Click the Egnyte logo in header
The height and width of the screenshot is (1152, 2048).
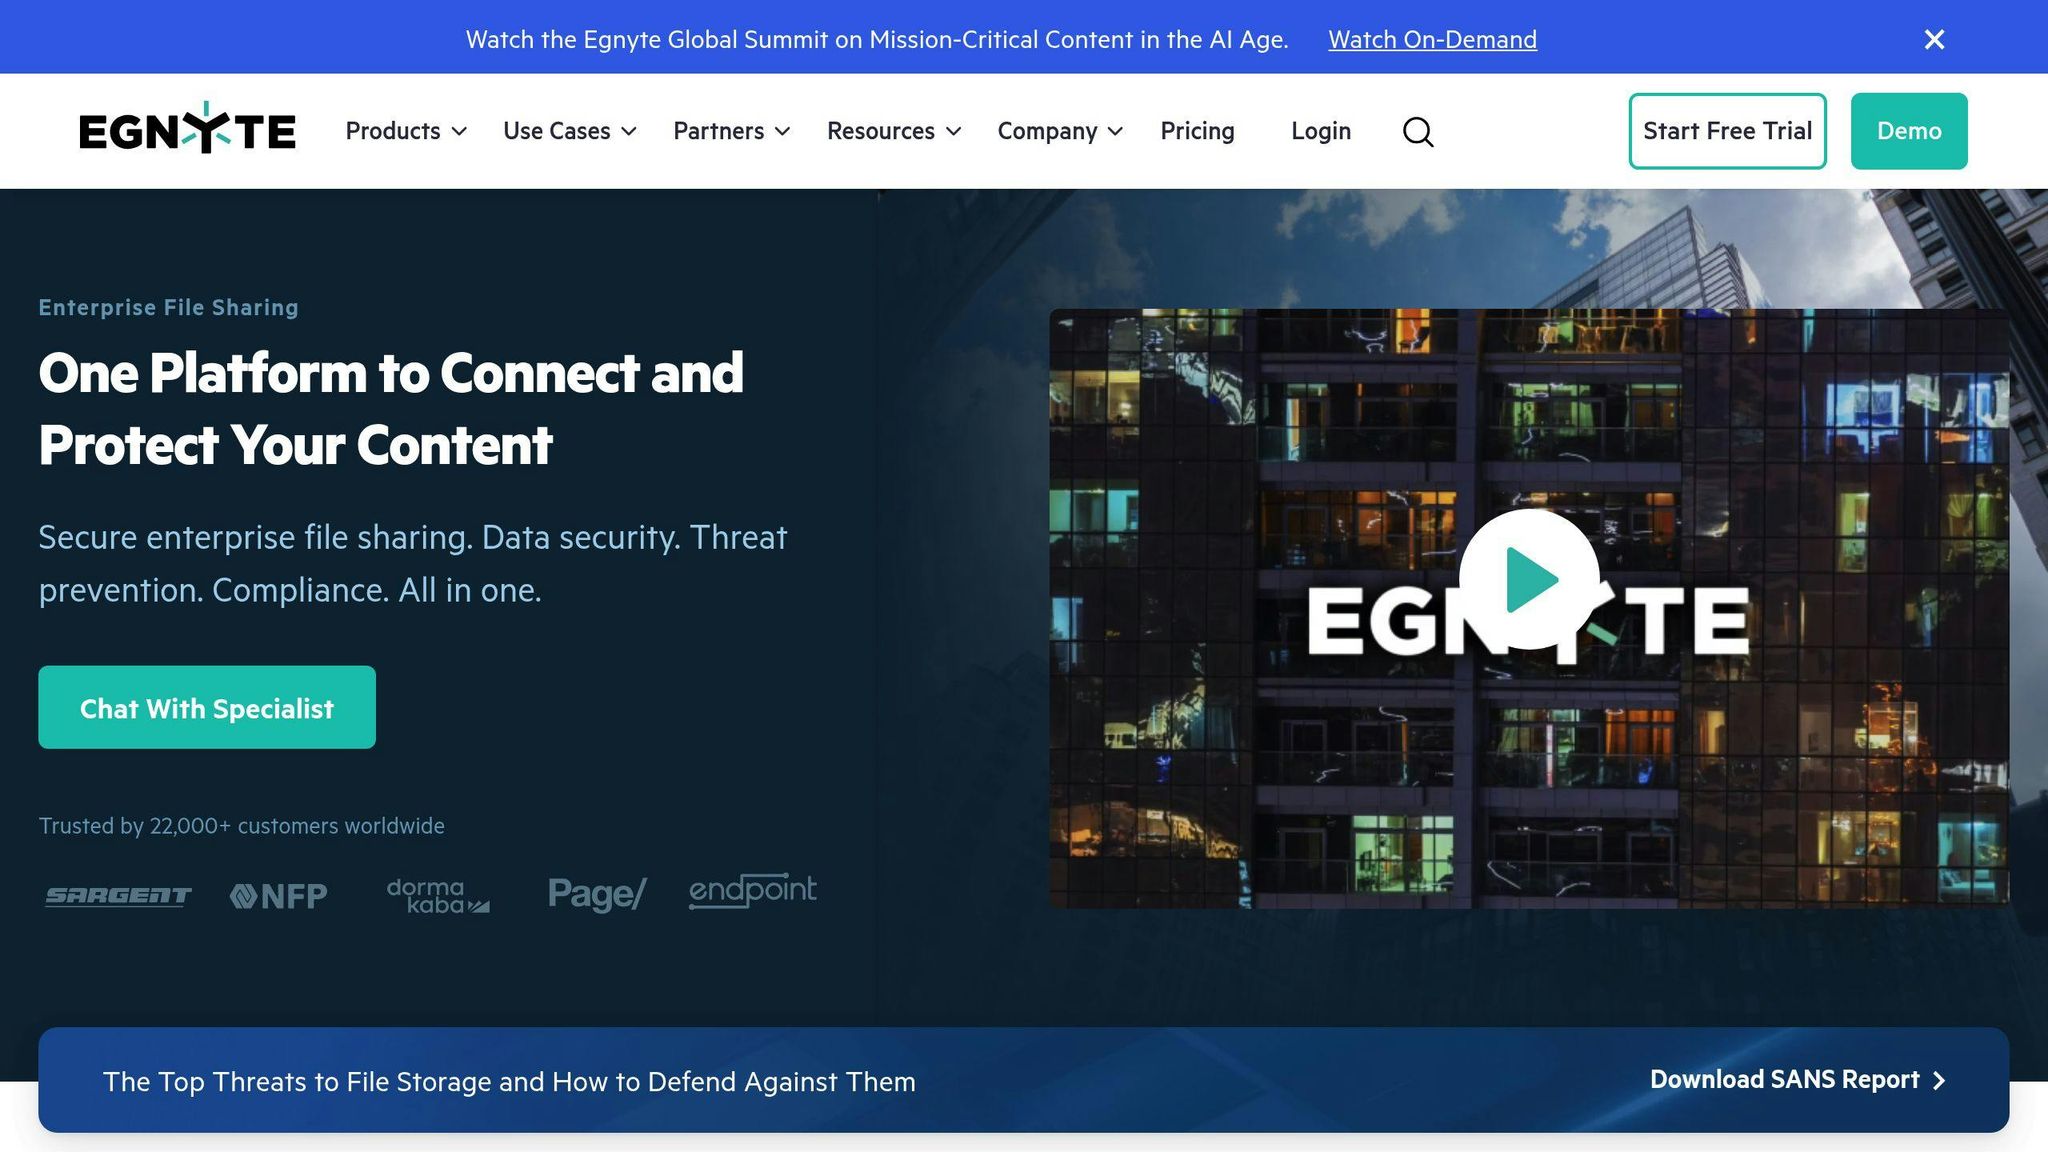click(187, 130)
